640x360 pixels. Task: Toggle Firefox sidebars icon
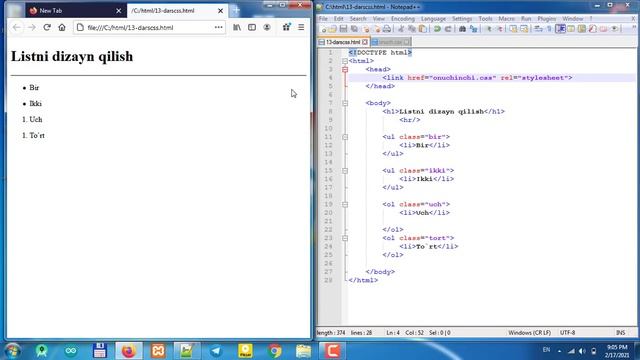tap(252, 27)
